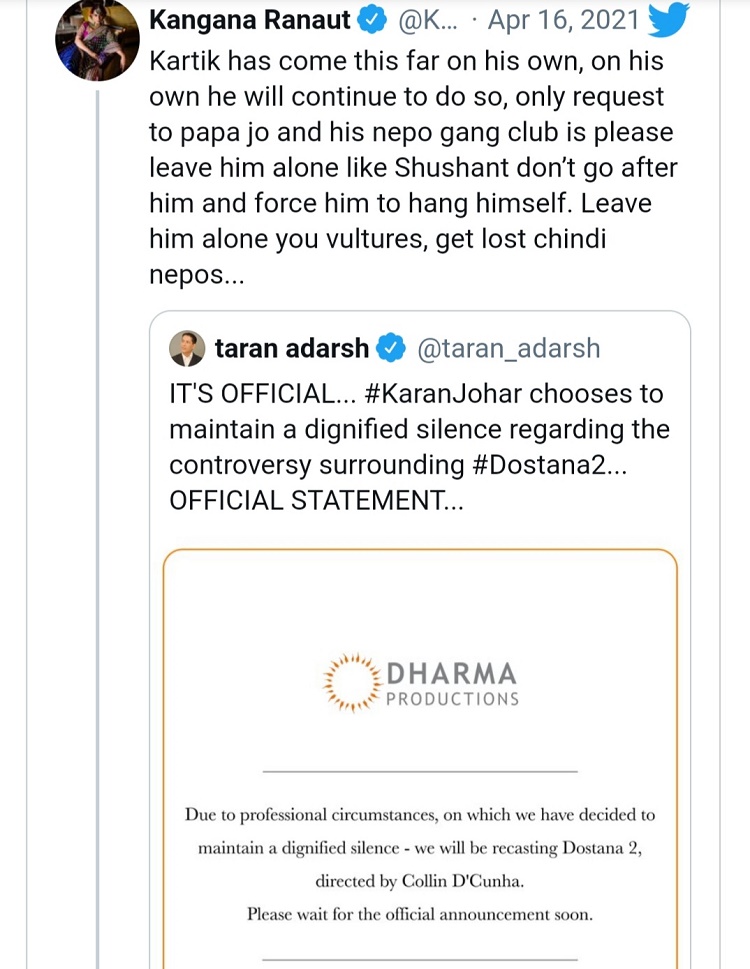Click the DHARMA PRODUCTIONS wordmark
Viewport: 750px width, 969px height.
click(452, 684)
